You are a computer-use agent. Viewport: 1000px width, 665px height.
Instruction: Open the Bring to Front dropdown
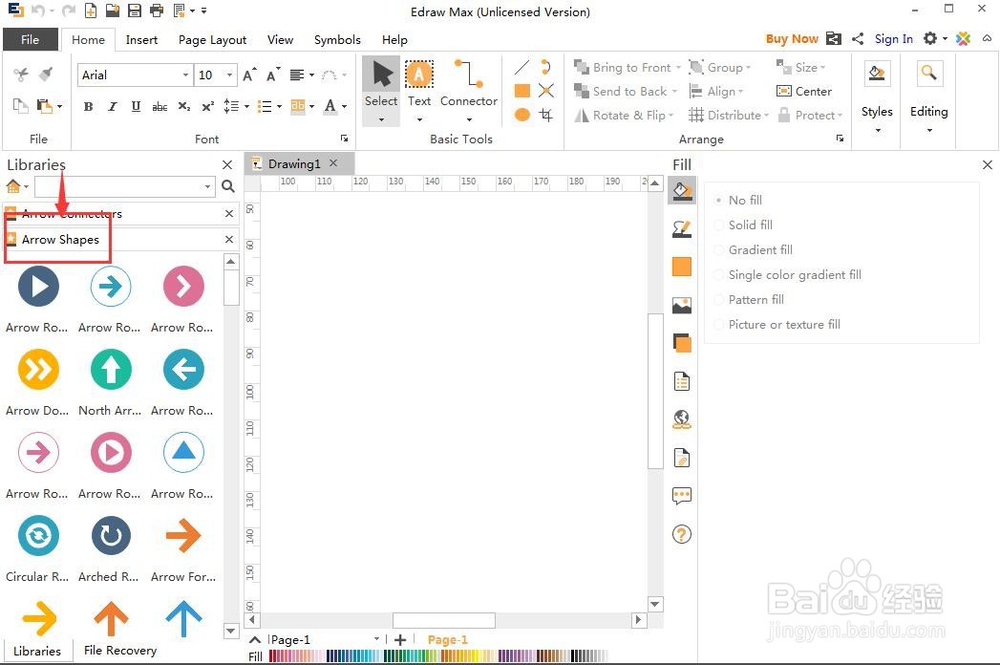679,68
